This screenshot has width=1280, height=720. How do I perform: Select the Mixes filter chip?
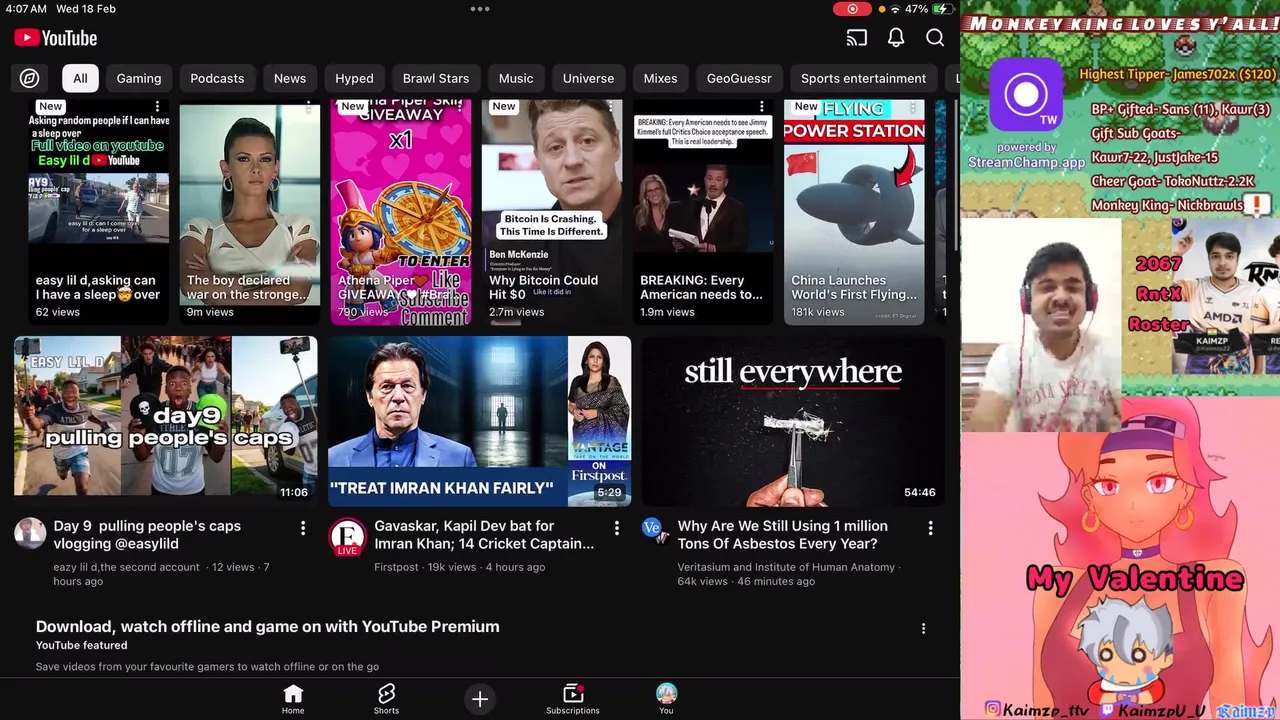660,78
